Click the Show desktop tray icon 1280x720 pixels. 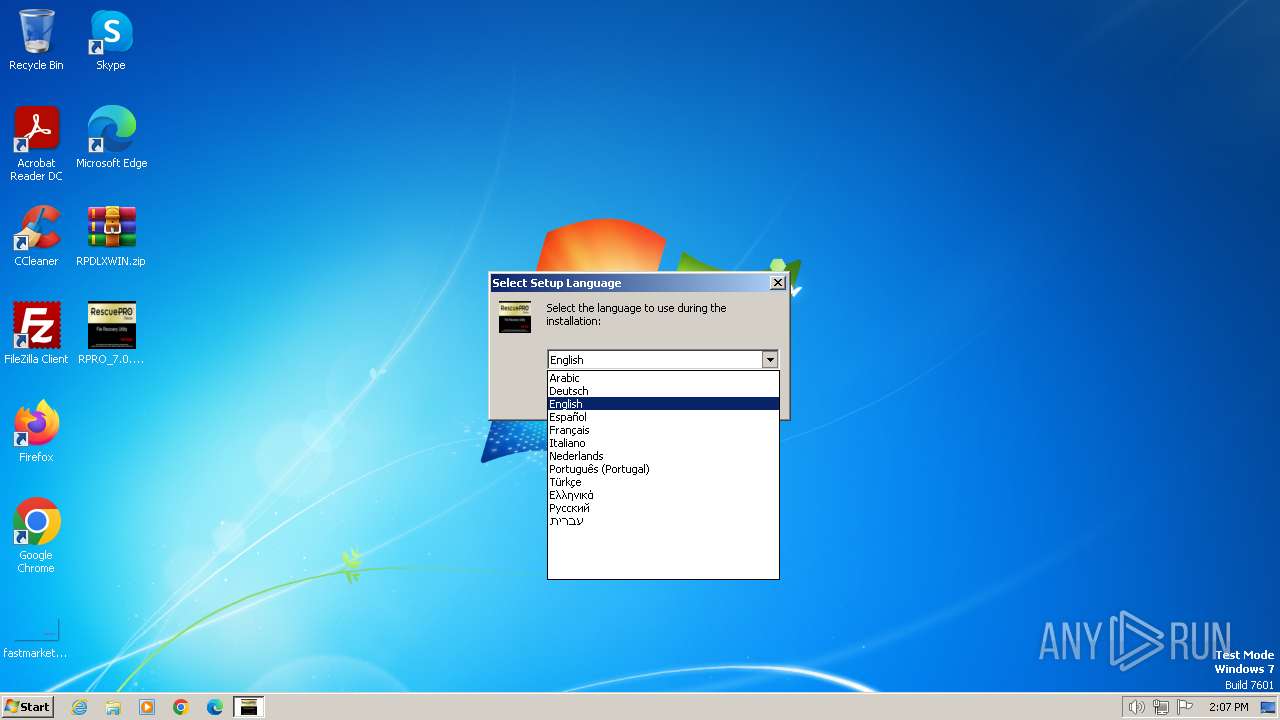pyautogui.click(x=1269, y=707)
